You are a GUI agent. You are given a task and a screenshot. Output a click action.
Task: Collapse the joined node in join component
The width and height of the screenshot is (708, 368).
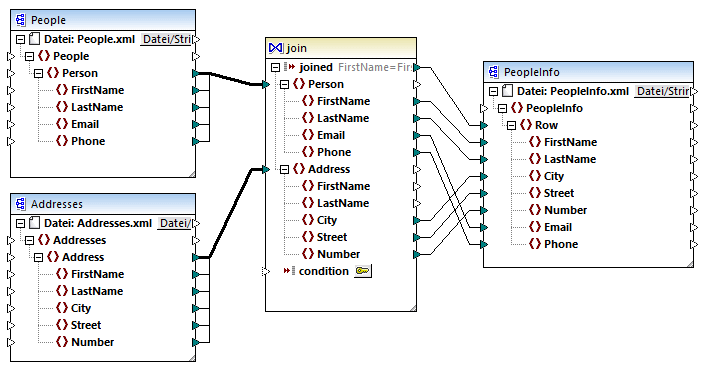[x=275, y=67]
